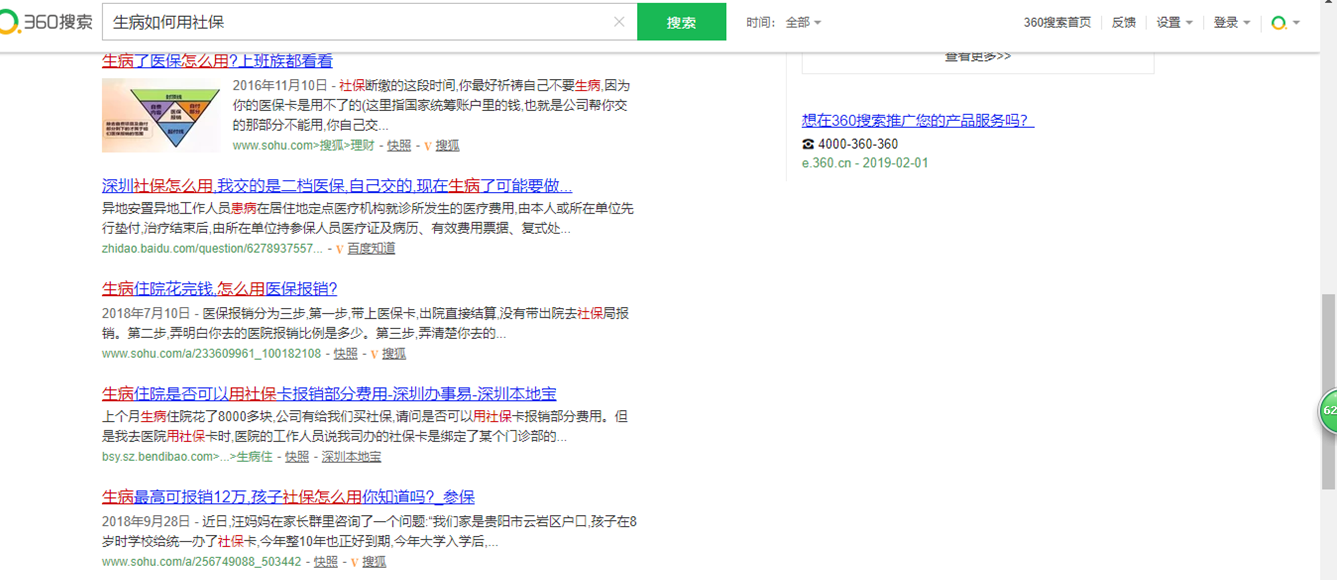This screenshot has width=1337, height=580.
Task: Click V icon beside 百度知道
Action: (339, 249)
